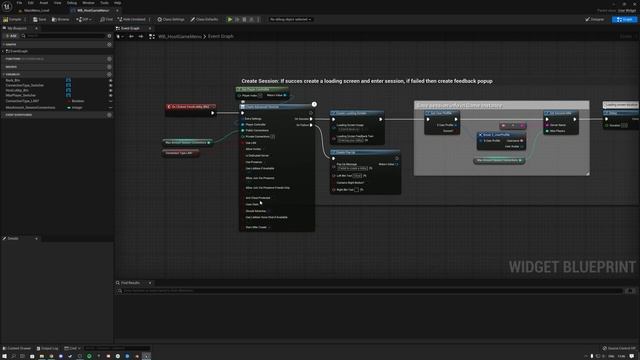Focus the Find Results search input
The height and width of the screenshot is (360, 640).
tap(372, 291)
